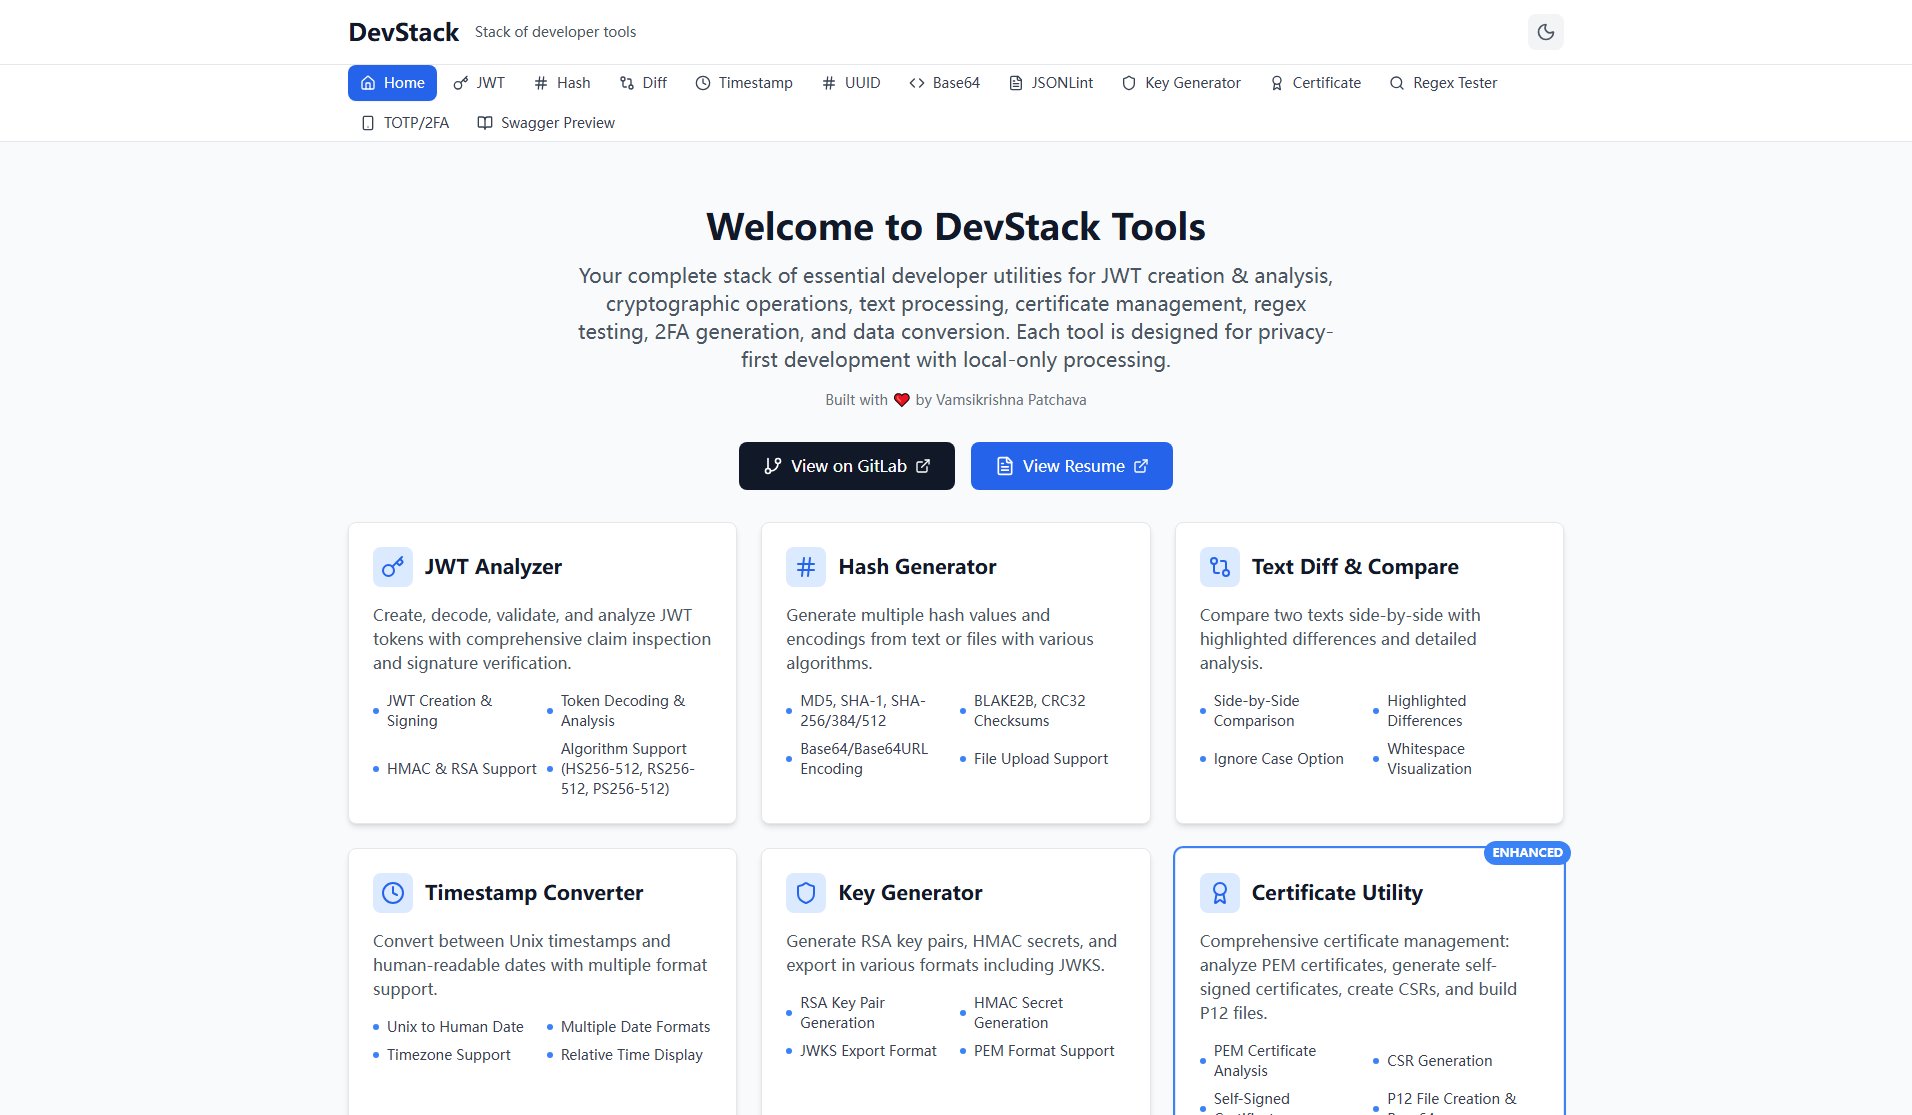Click the hash icon beside UUID tab
This screenshot has height=1115, width=1912.
tap(829, 83)
